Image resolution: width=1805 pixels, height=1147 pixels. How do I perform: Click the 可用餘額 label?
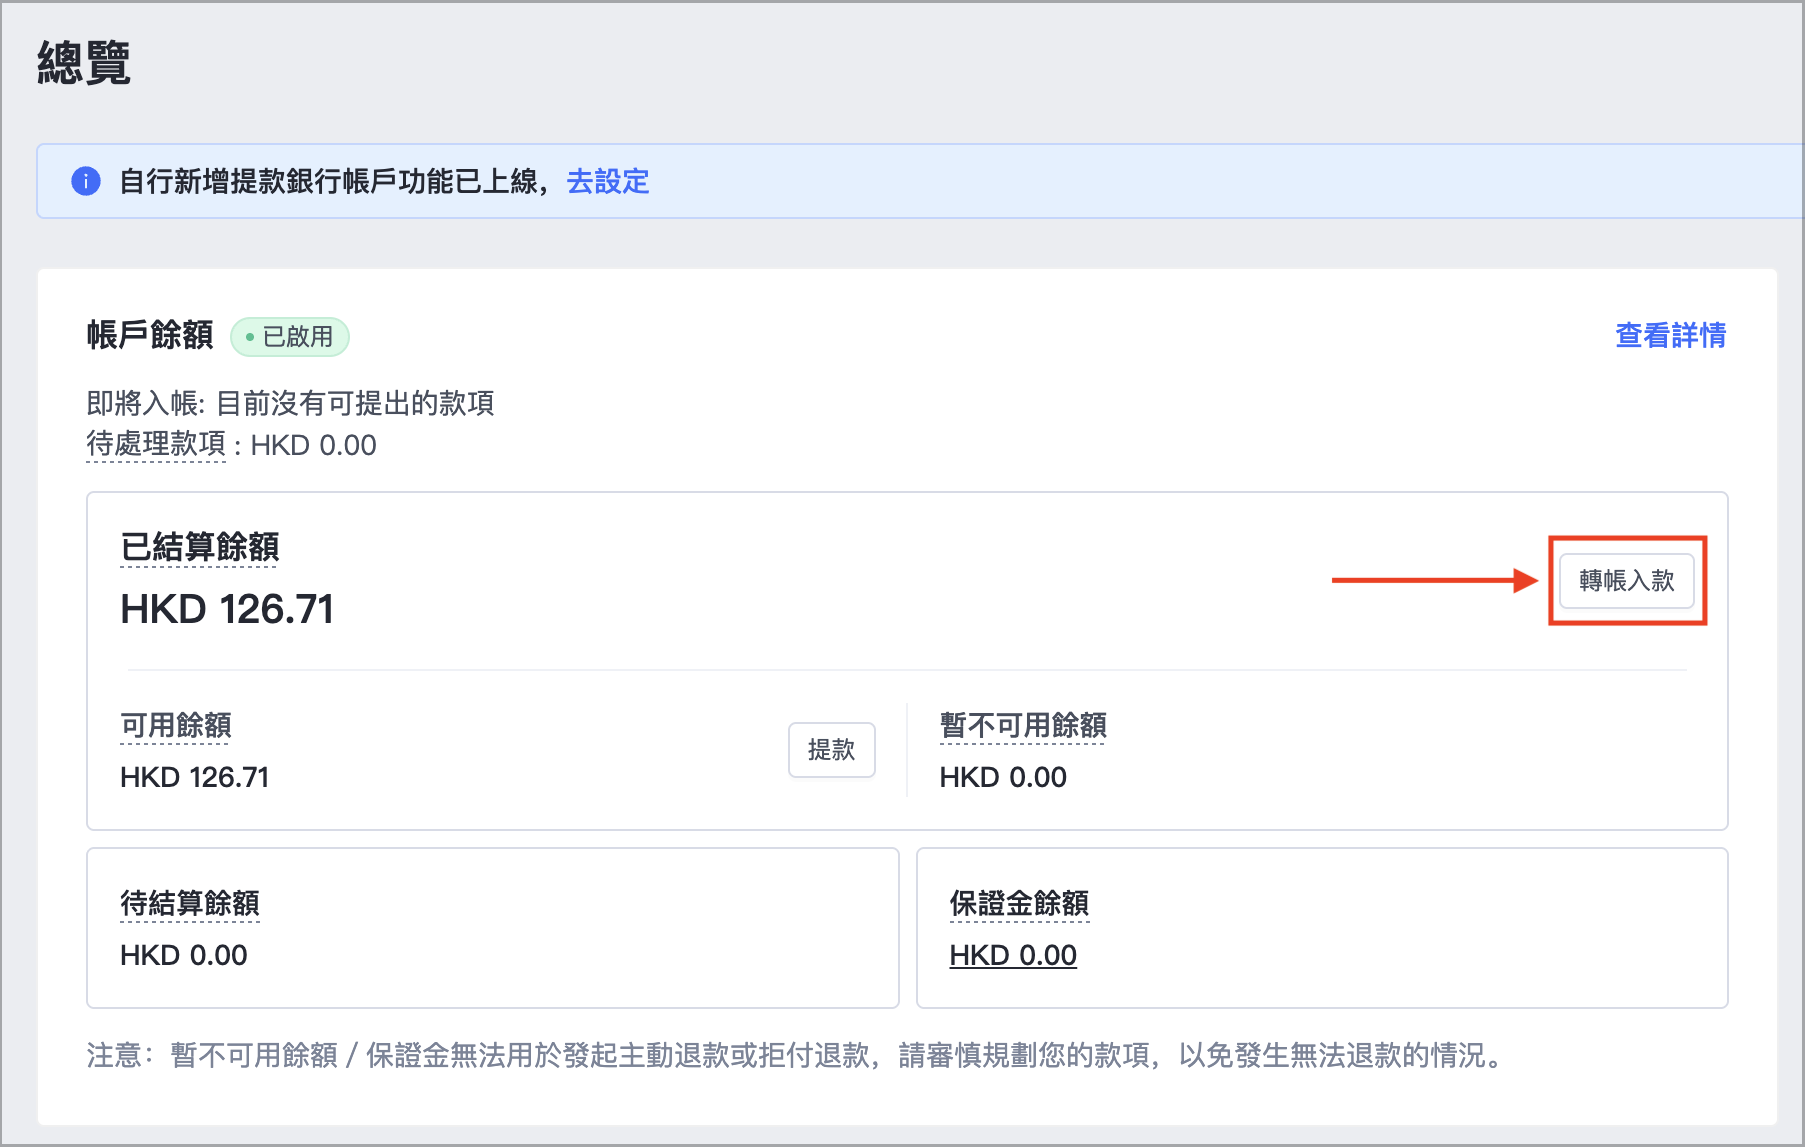[175, 725]
